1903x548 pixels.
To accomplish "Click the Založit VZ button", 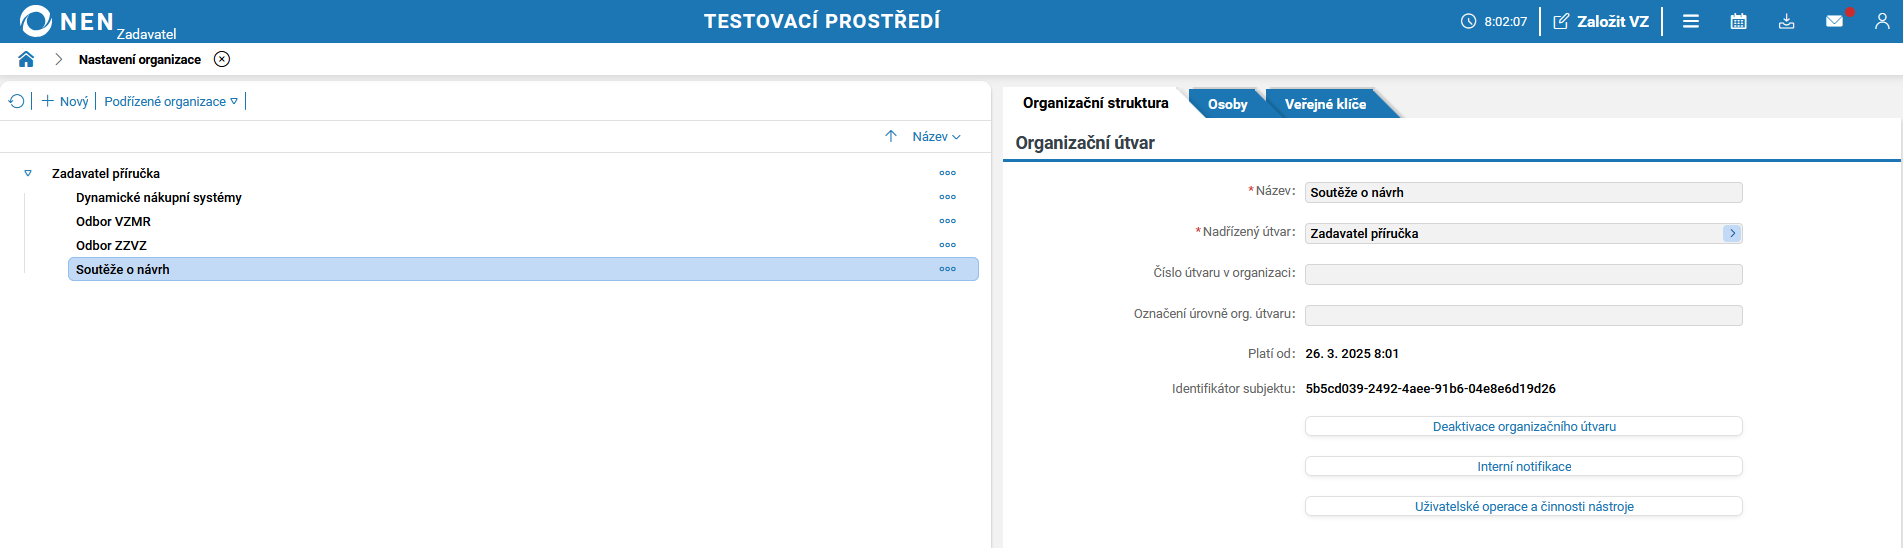I will [1601, 21].
